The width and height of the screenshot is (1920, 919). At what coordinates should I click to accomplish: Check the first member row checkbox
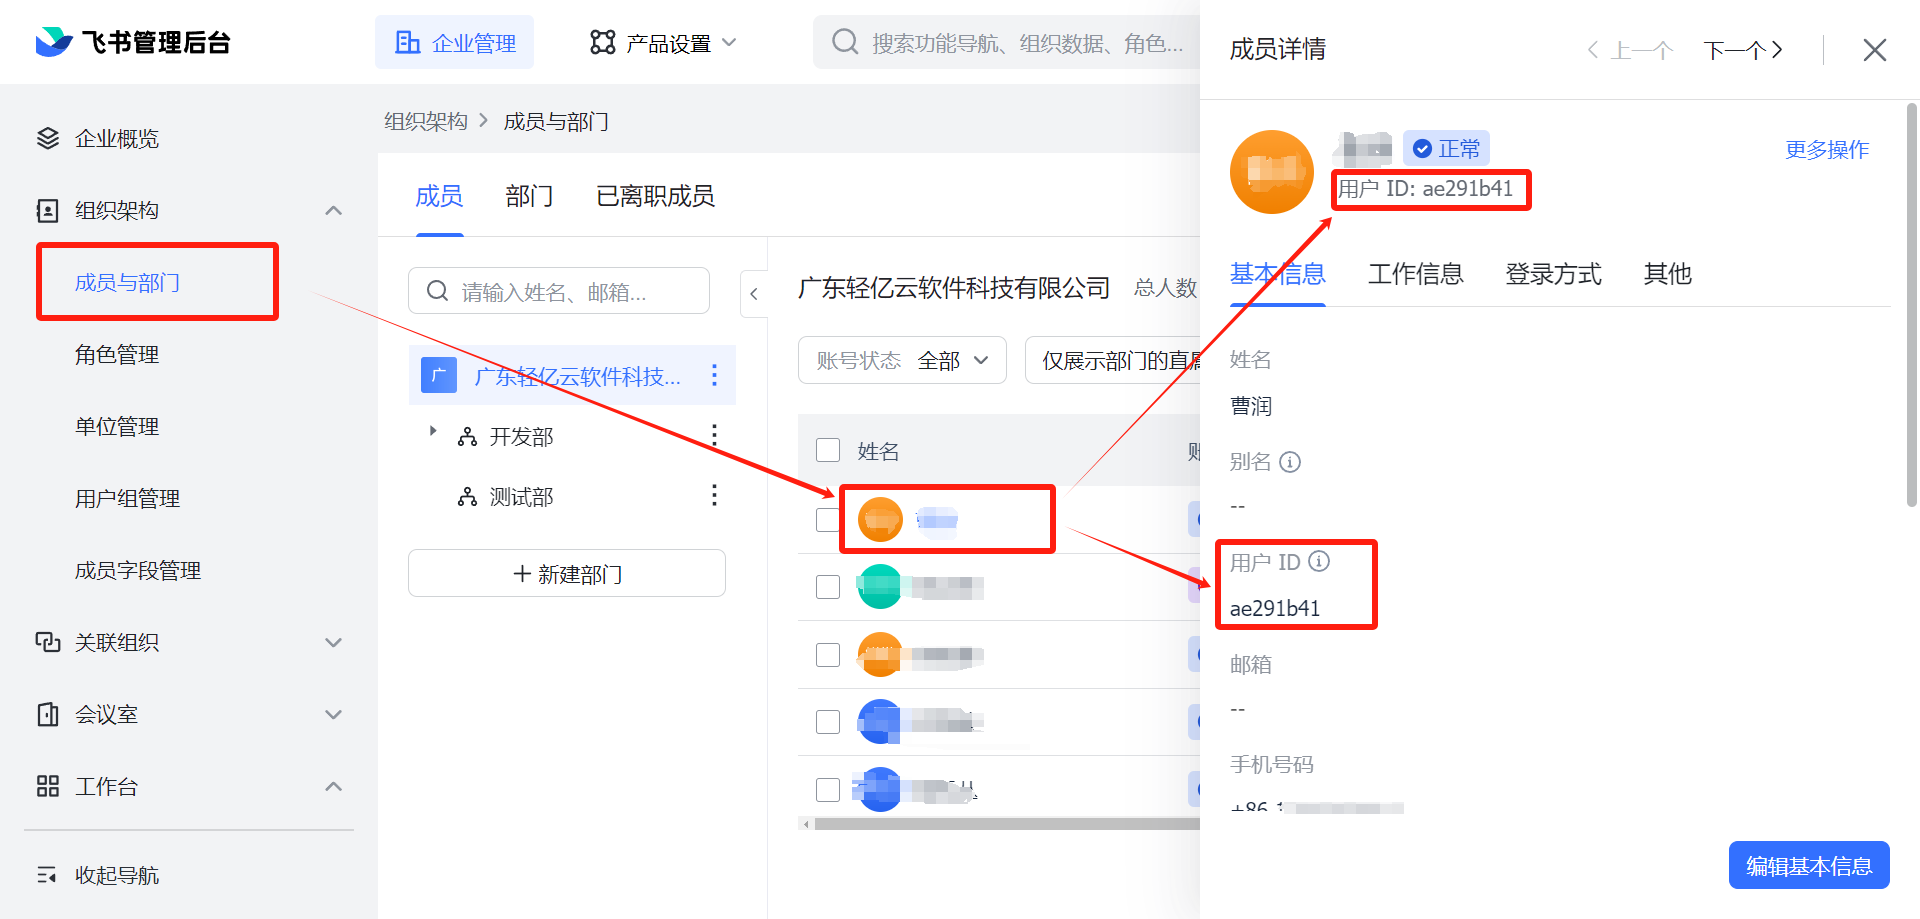[x=828, y=520]
